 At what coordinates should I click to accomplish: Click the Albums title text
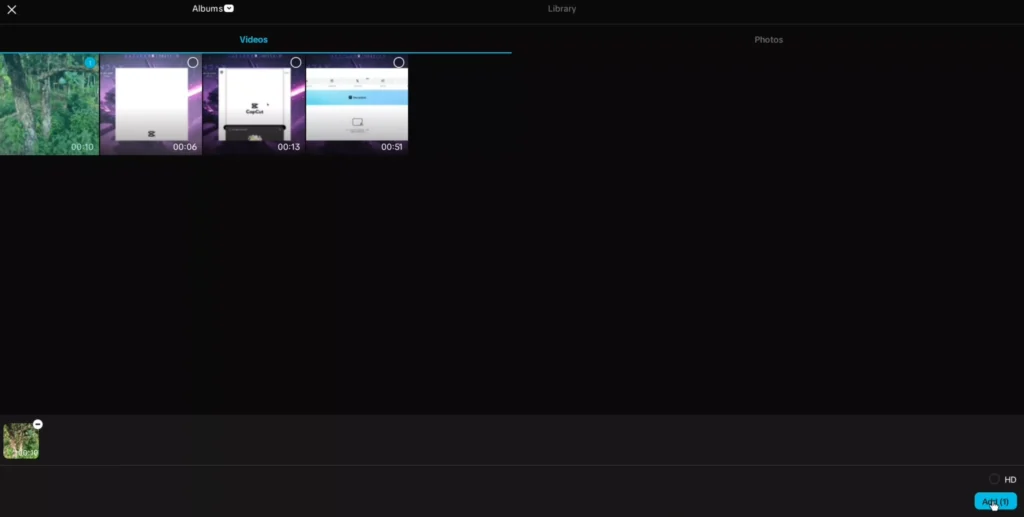[207, 9]
